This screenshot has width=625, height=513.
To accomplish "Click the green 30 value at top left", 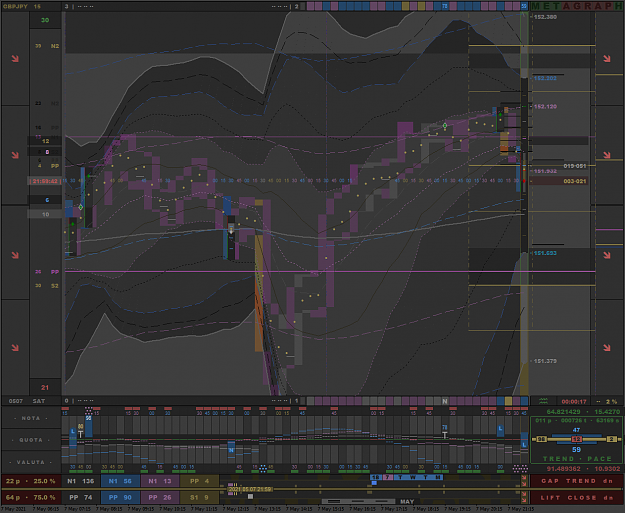I will [x=45, y=20].
